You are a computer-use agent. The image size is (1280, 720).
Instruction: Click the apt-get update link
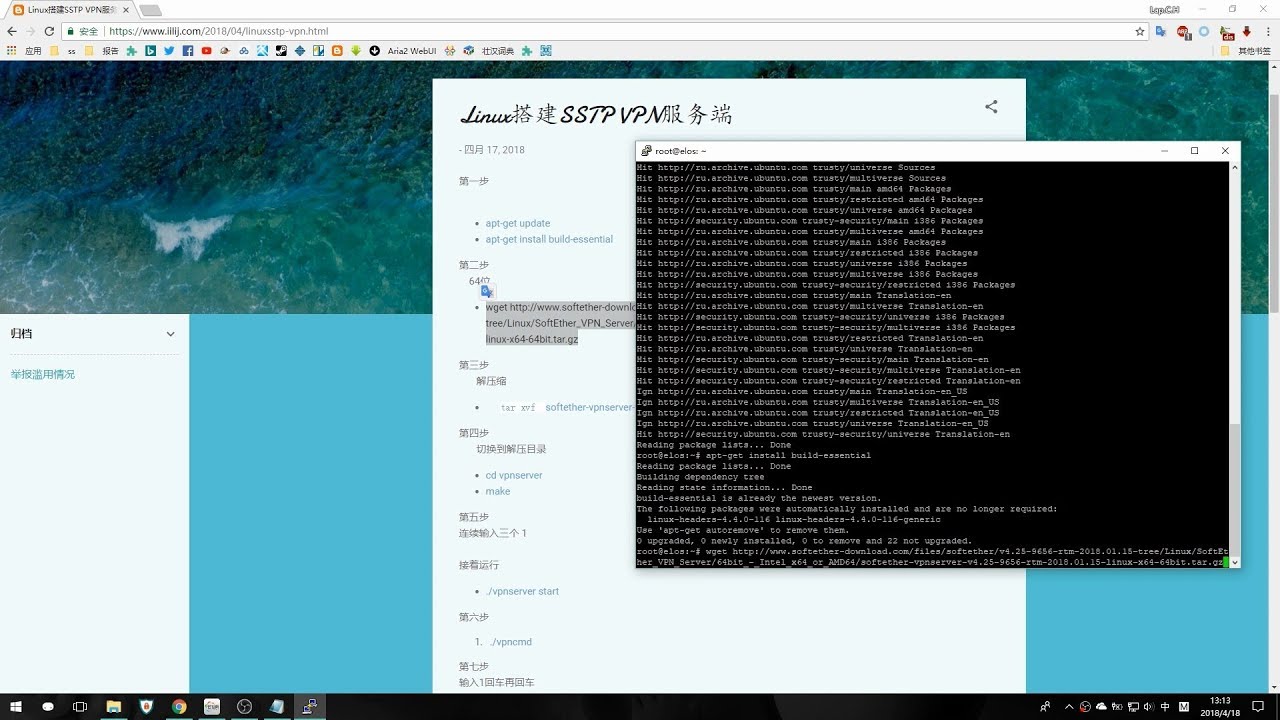(x=518, y=223)
